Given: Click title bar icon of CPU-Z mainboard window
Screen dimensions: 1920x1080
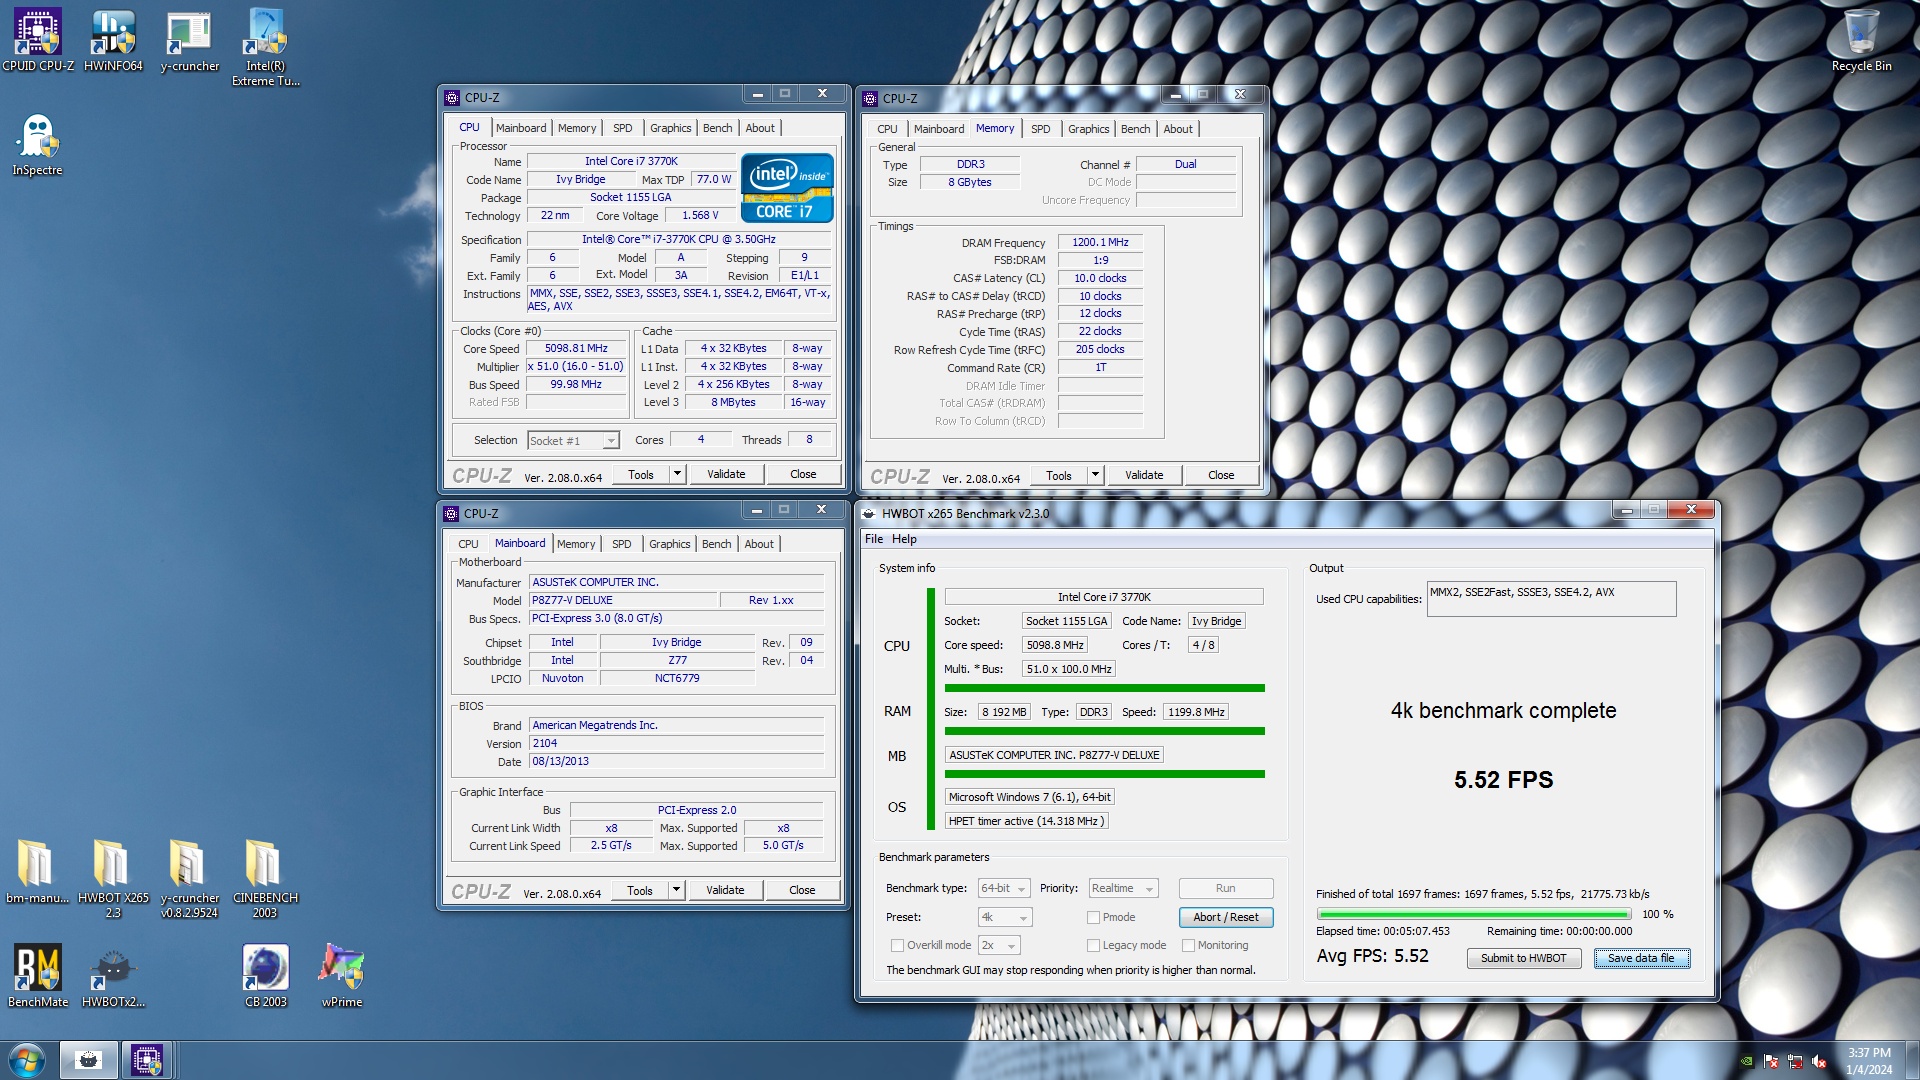Looking at the screenshot, I should coord(451,514).
